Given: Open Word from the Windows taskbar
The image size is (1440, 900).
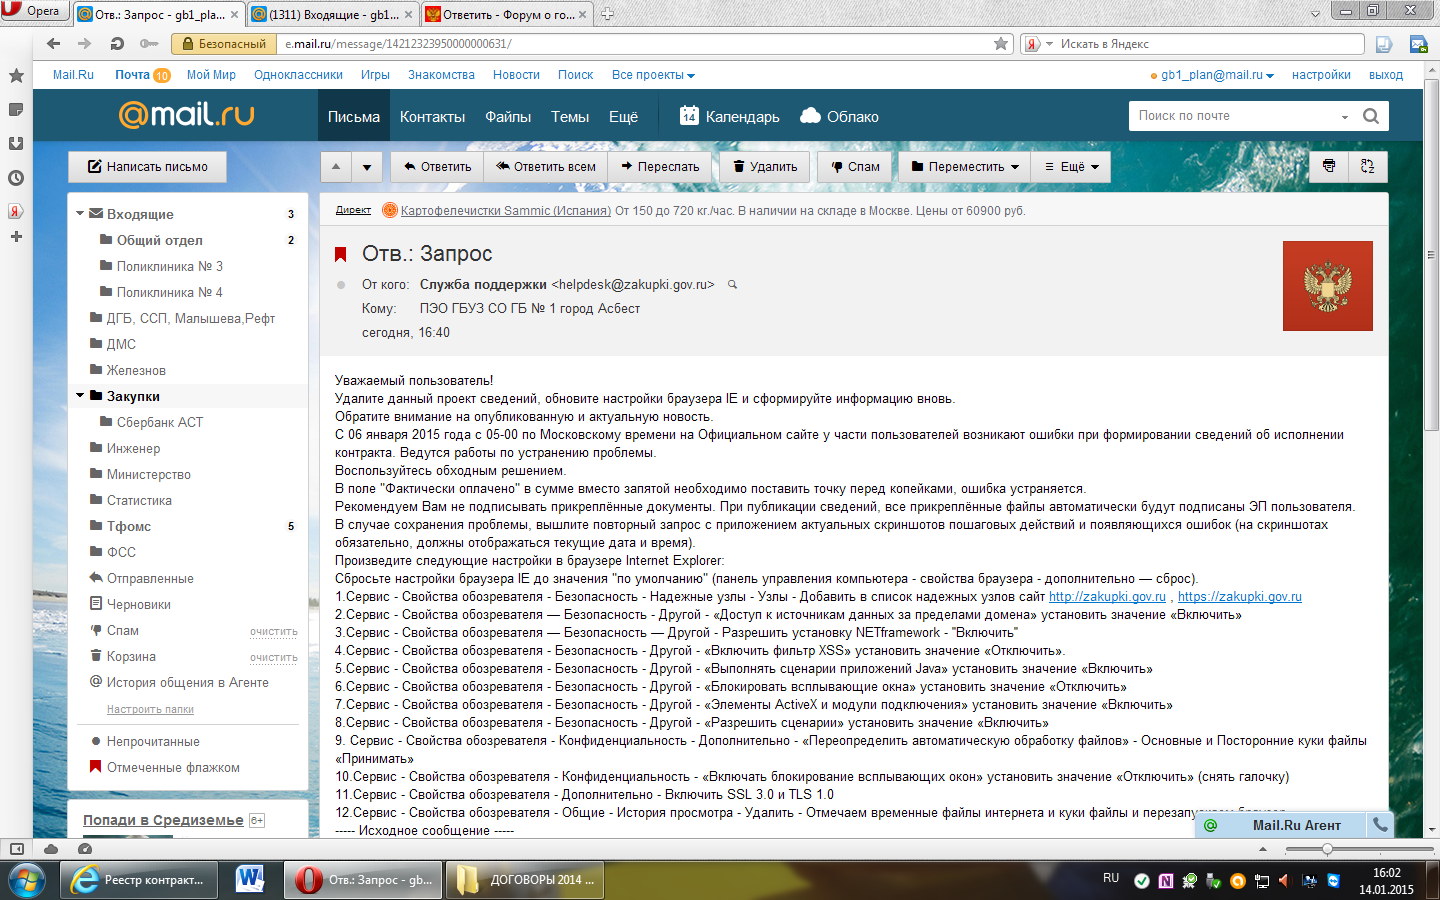Looking at the screenshot, I should [x=250, y=879].
